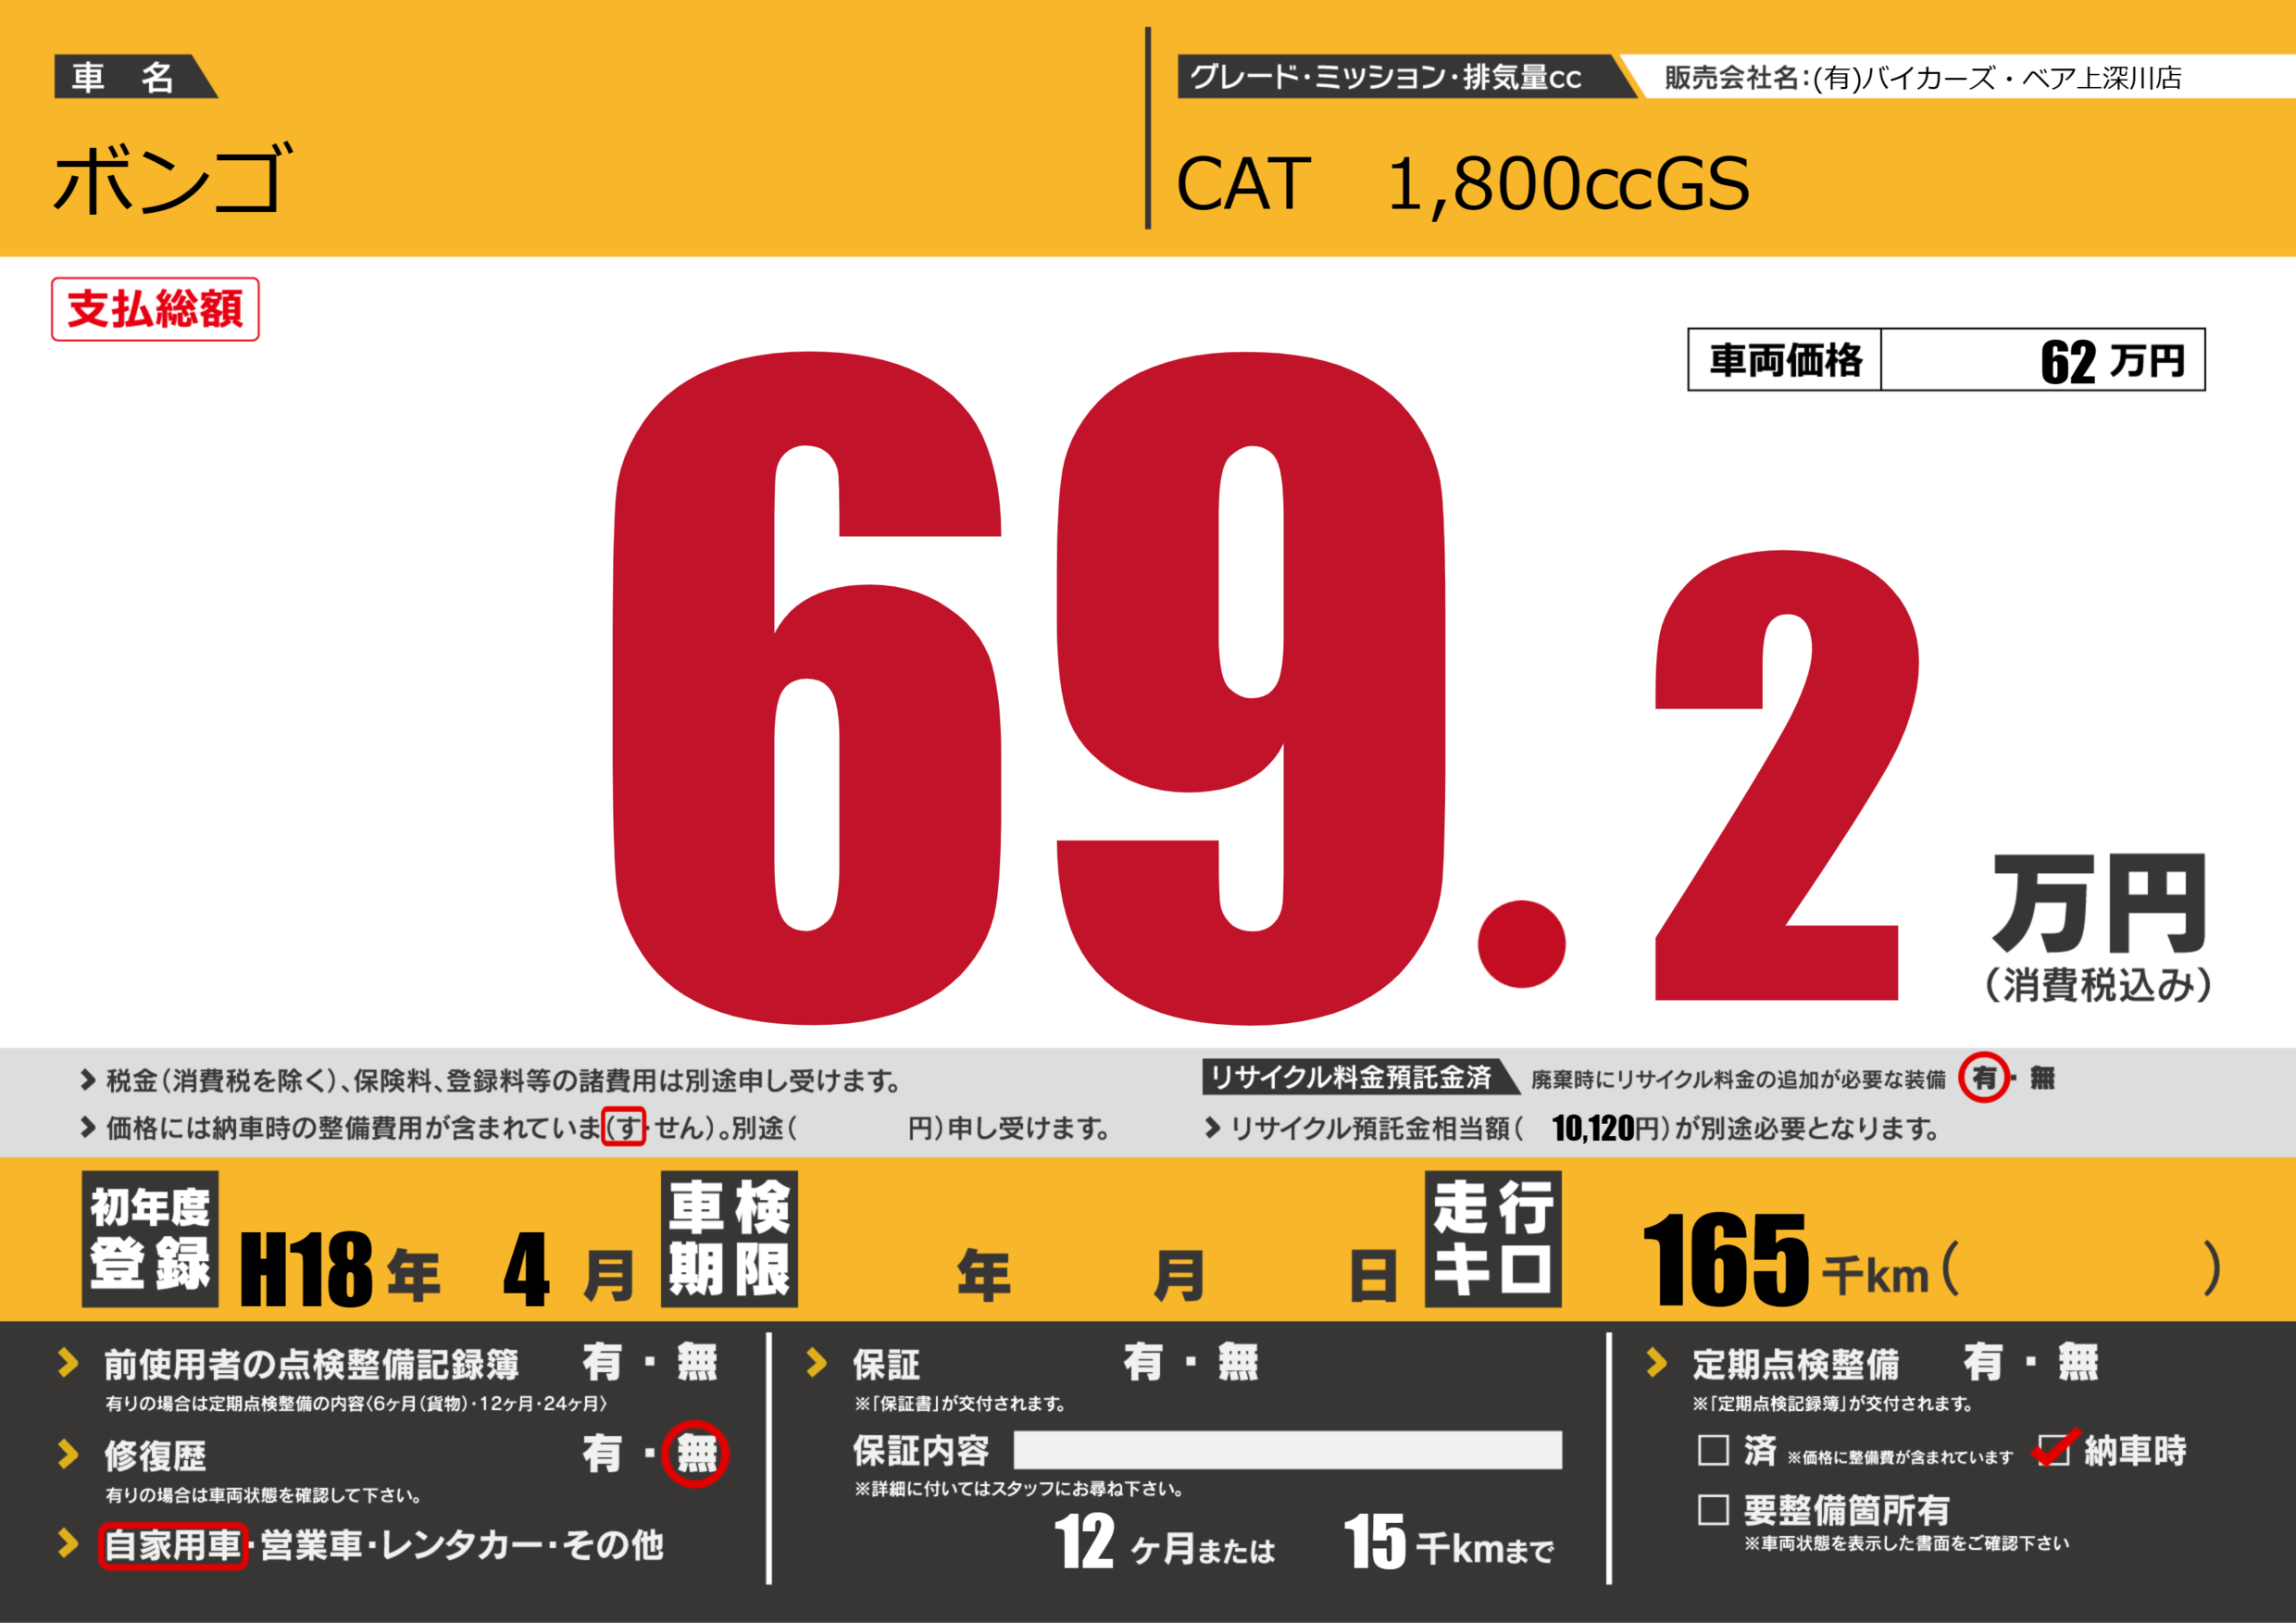Click dark chevron before 税金(消費税を除く) line
The image size is (2296, 1623).
pyautogui.click(x=88, y=1080)
